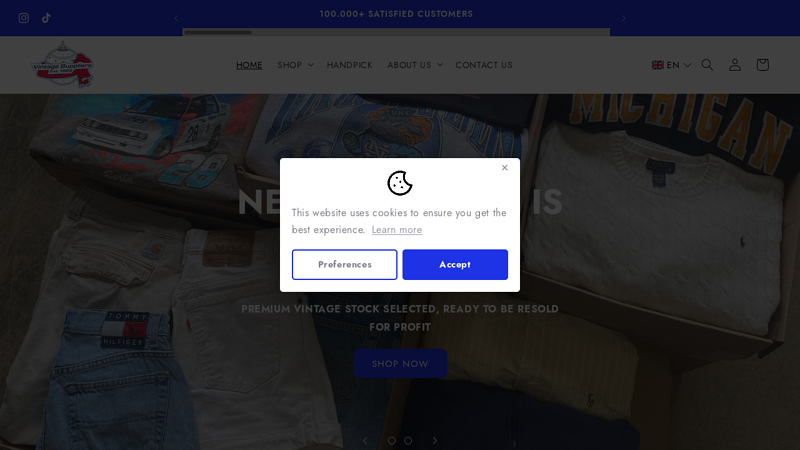Select the second slideshow dot
Viewport: 800px width, 450px height.
[408, 440]
